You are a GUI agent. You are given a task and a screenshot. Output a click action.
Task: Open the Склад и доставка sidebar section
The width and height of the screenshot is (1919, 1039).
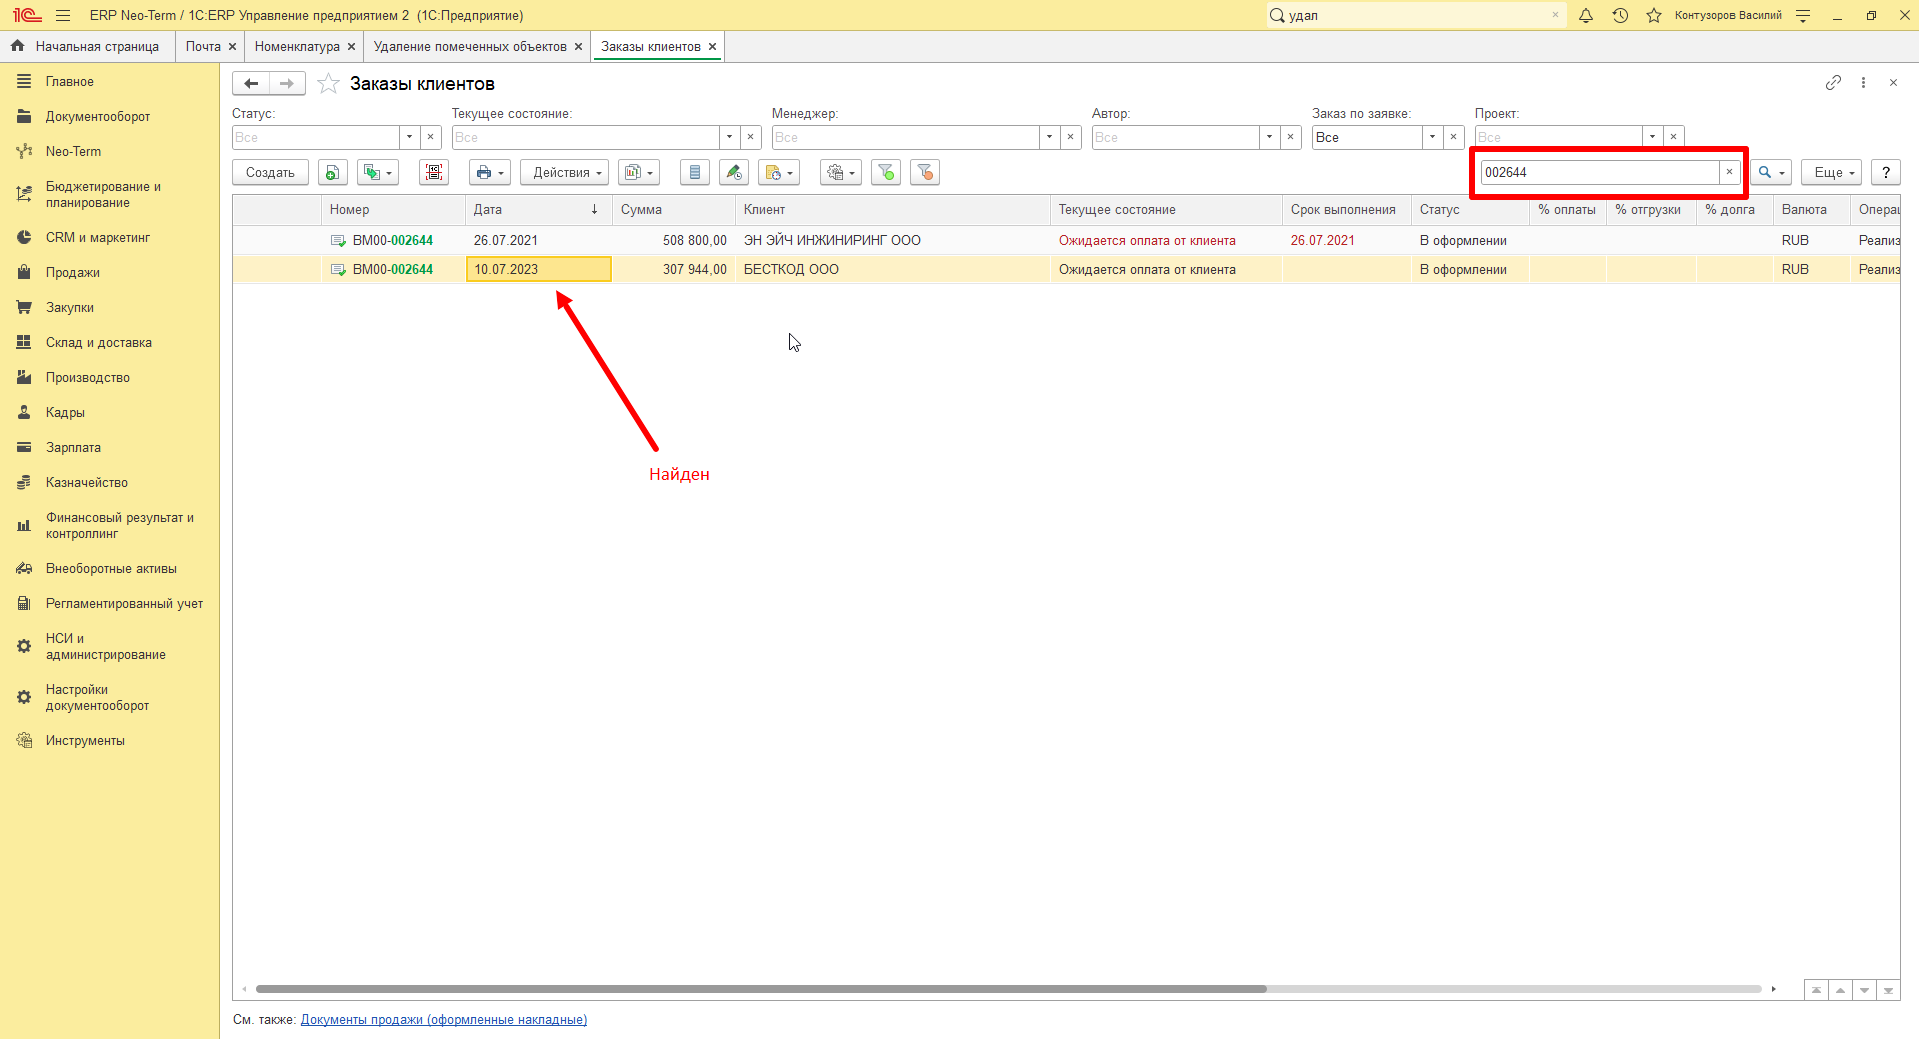tap(99, 342)
